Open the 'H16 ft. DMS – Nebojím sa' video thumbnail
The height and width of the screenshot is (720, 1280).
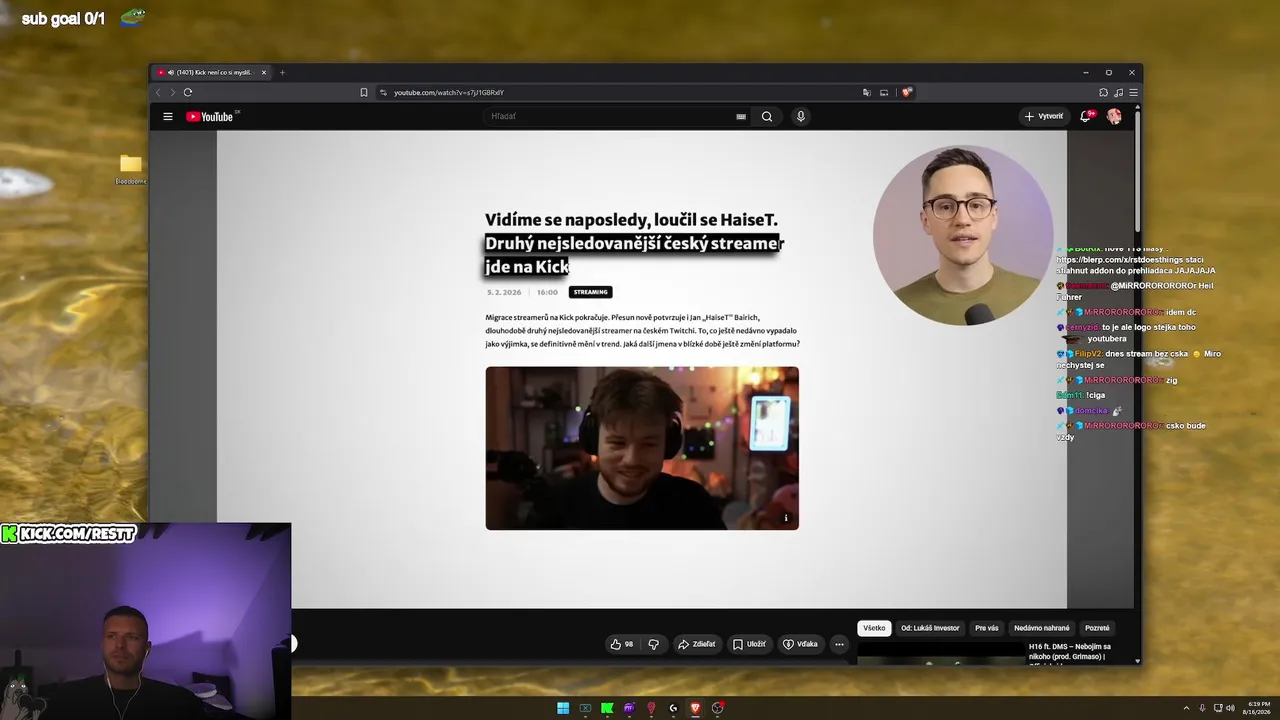[940, 652]
